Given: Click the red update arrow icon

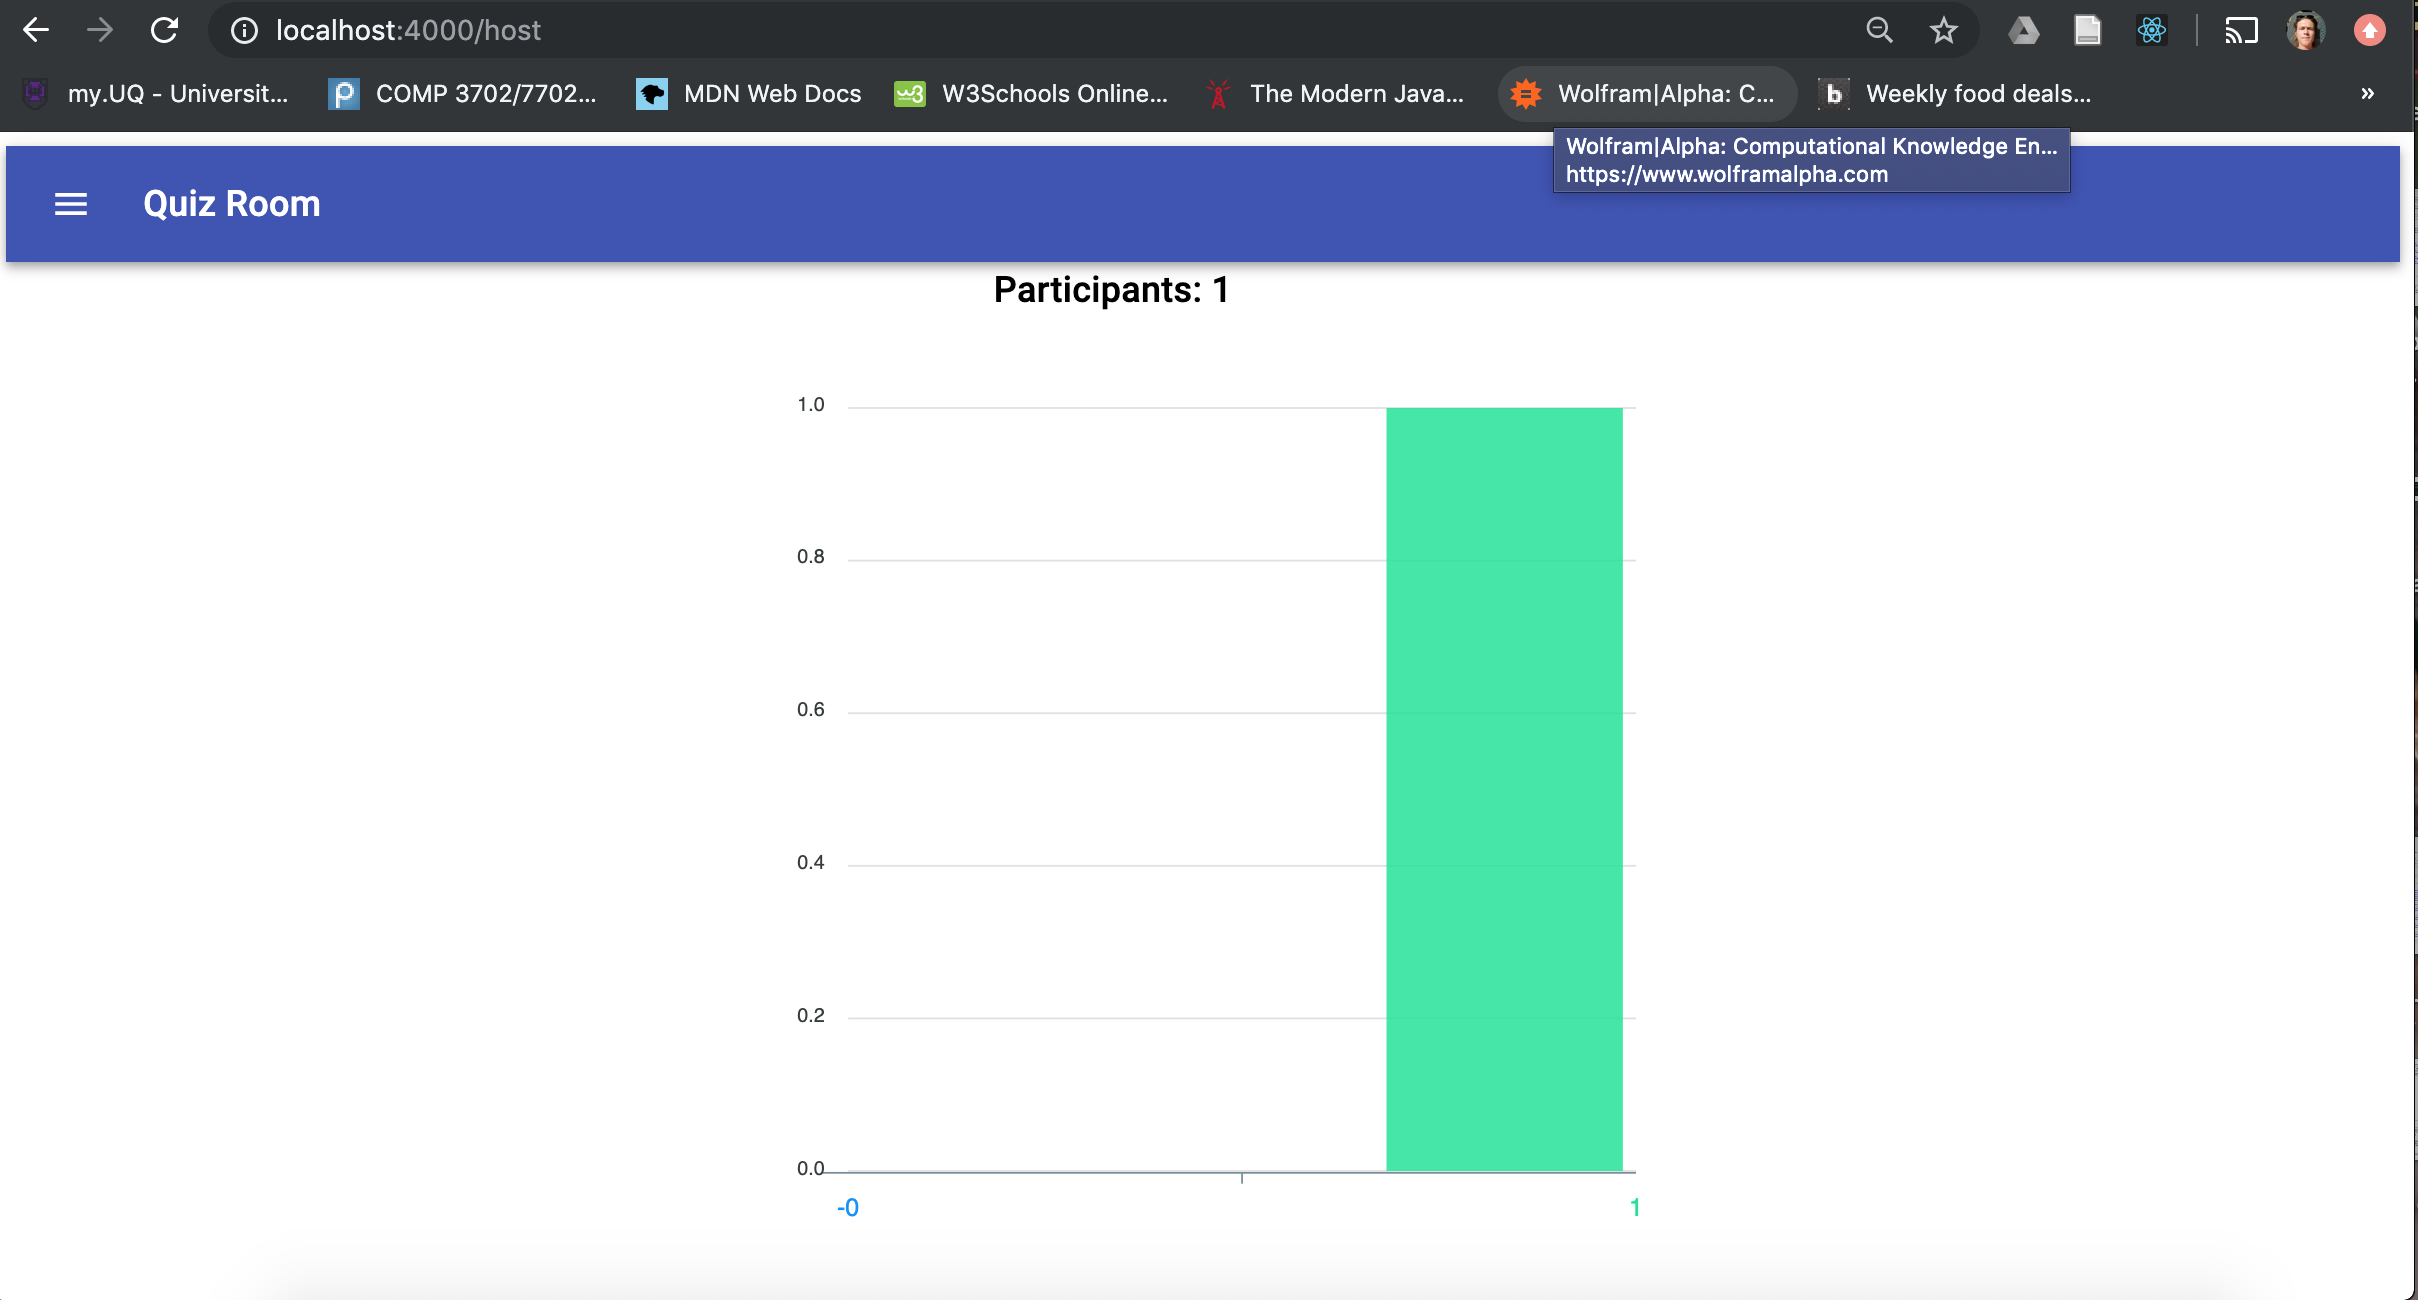Looking at the screenshot, I should coord(2369,30).
